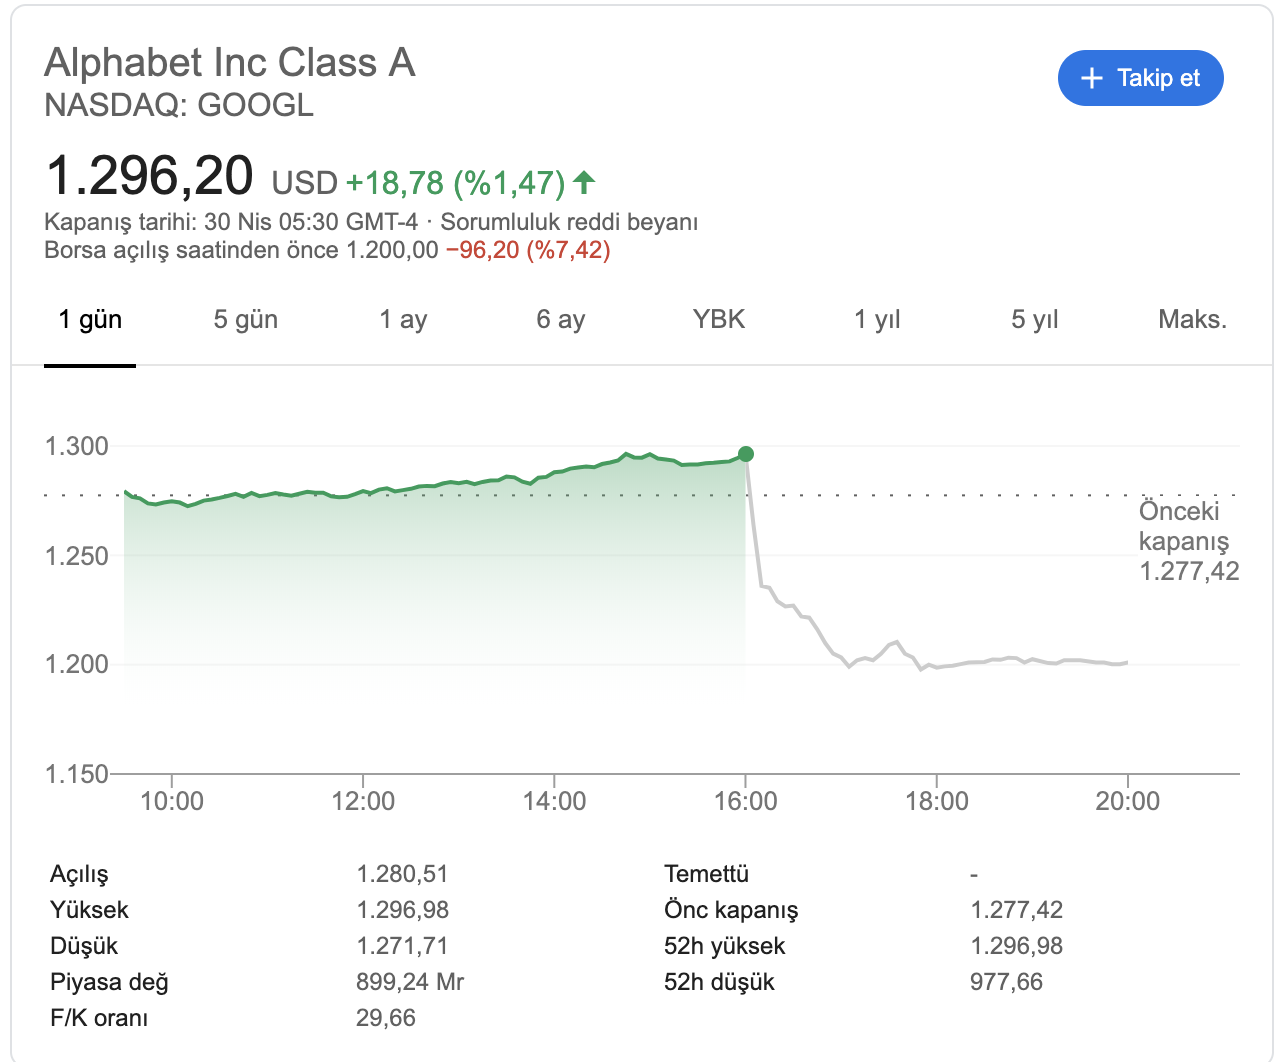Select the 6 ay tab
Image resolution: width=1282 pixels, height=1062 pixels.
[560, 320]
